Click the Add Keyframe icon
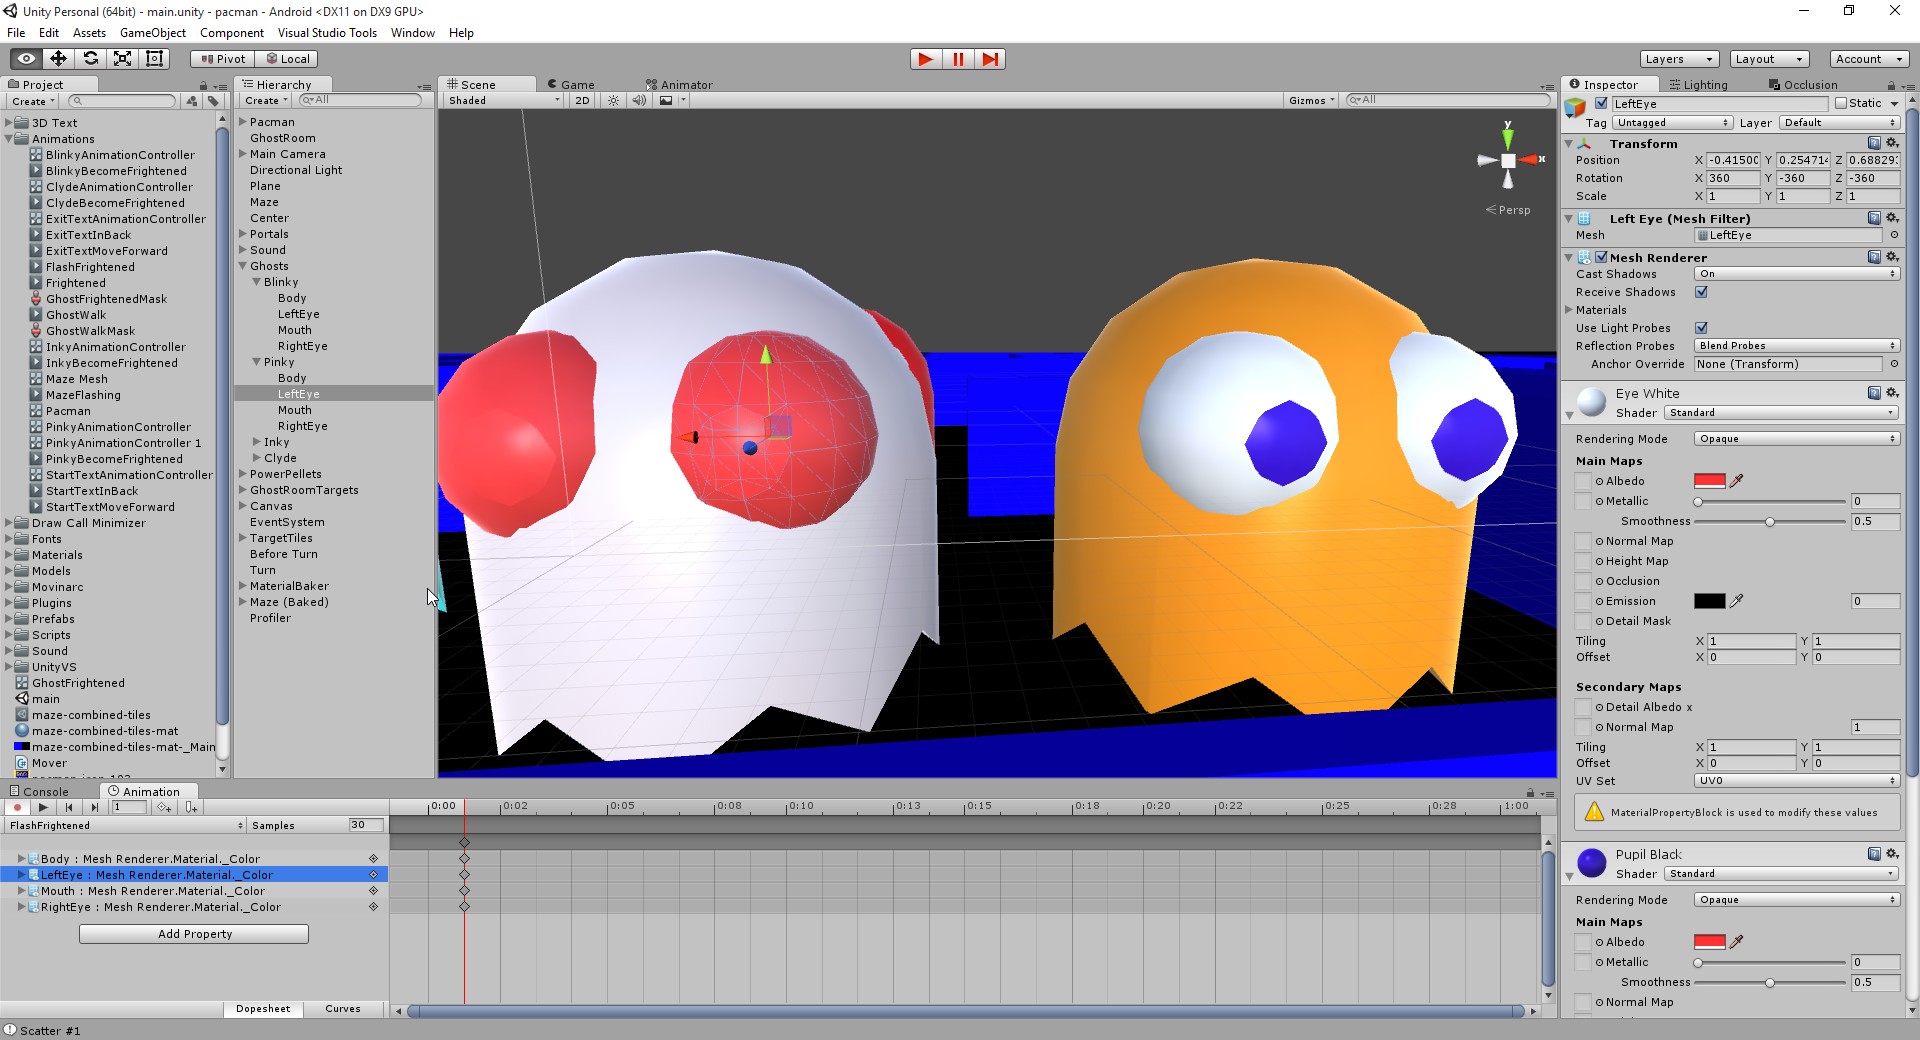This screenshot has height=1040, width=1920. [164, 807]
